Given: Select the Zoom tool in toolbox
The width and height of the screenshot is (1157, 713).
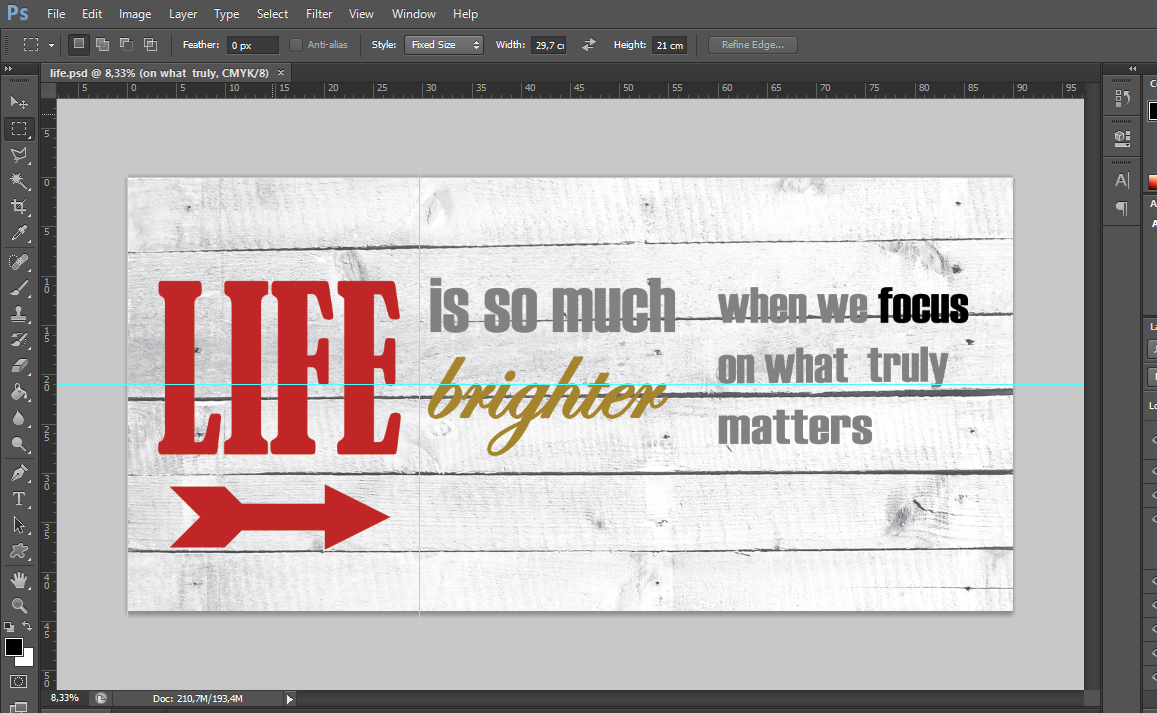Looking at the screenshot, I should pyautogui.click(x=19, y=606).
